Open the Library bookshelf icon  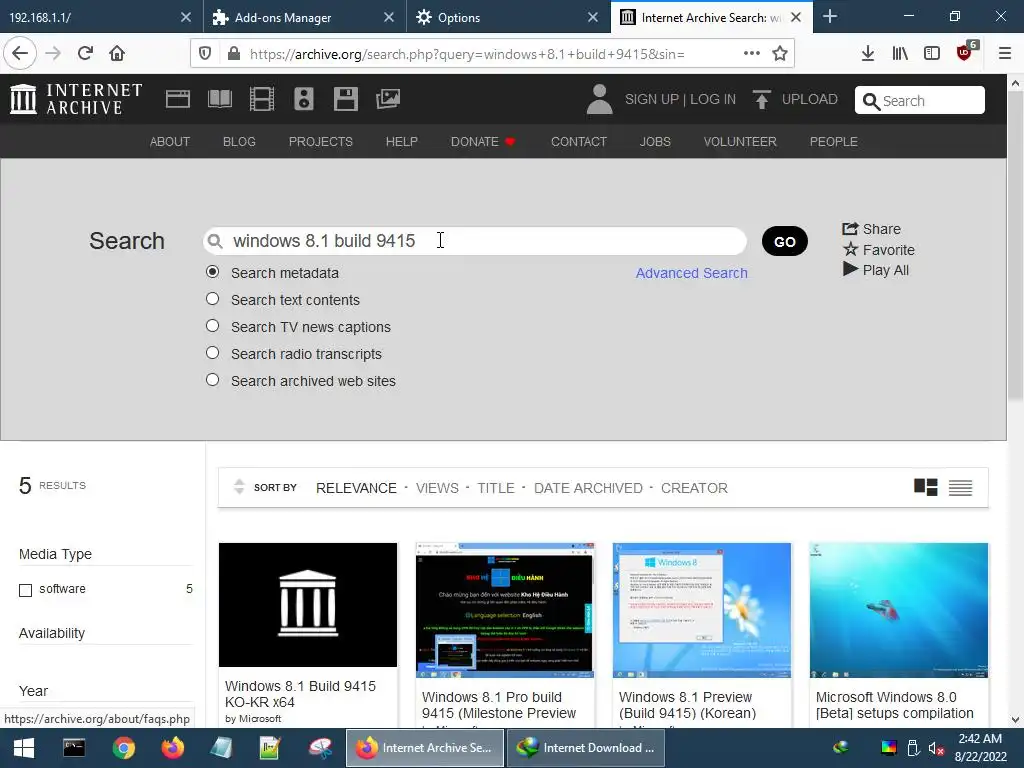tap(900, 54)
